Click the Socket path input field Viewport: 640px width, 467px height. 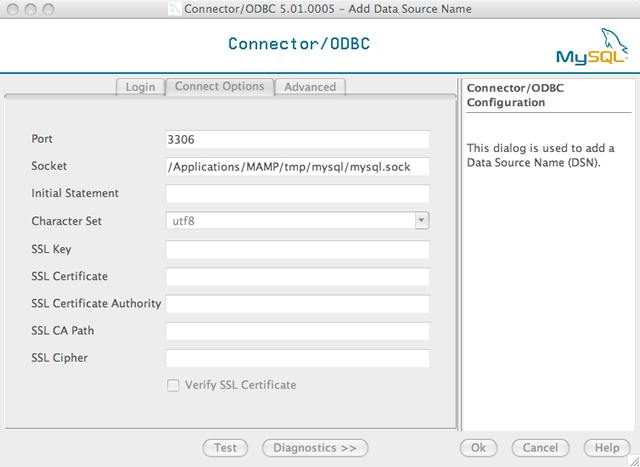coord(298,167)
